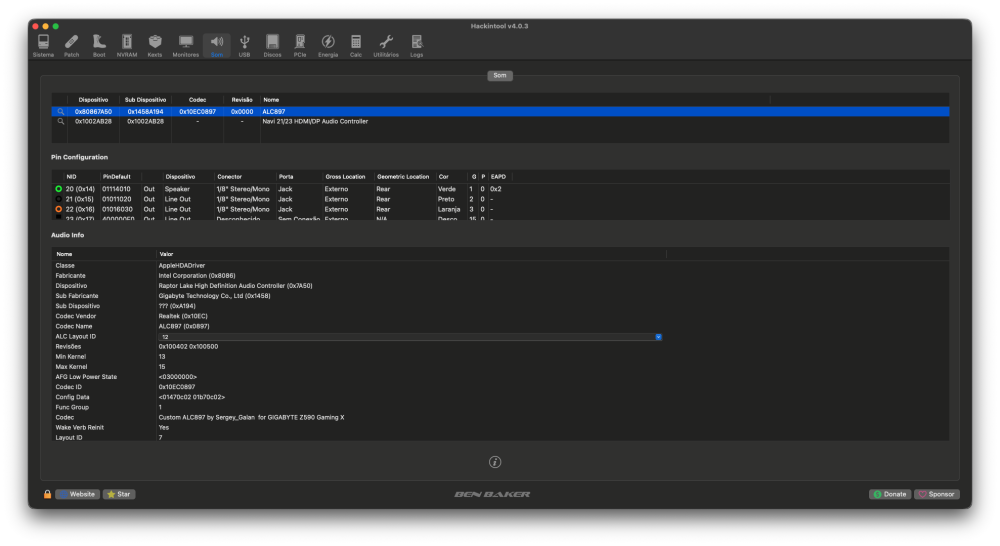The image size is (1000, 546).
Task: Select PinDefault value 01114010
Action: (116, 189)
